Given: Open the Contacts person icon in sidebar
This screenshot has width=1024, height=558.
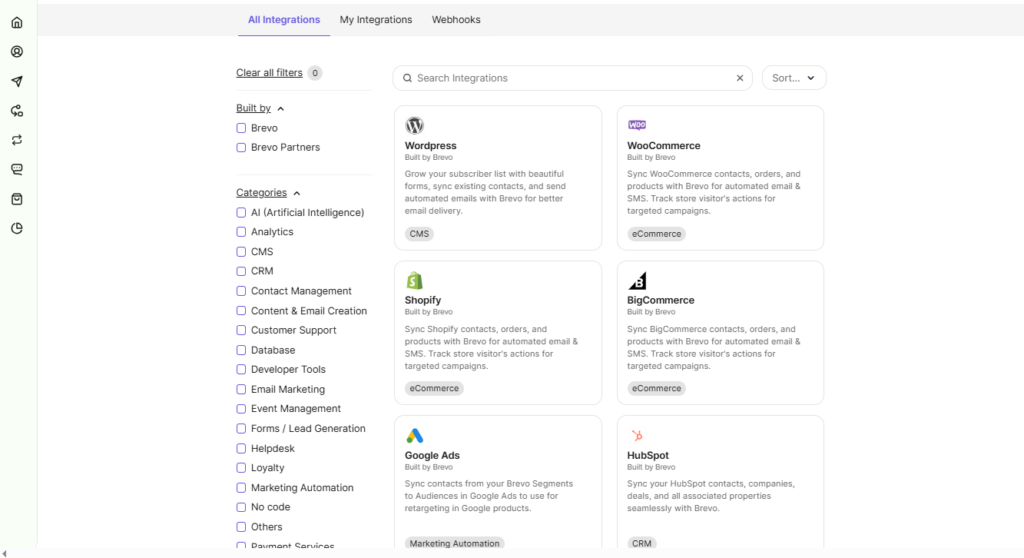Looking at the screenshot, I should (x=17, y=52).
